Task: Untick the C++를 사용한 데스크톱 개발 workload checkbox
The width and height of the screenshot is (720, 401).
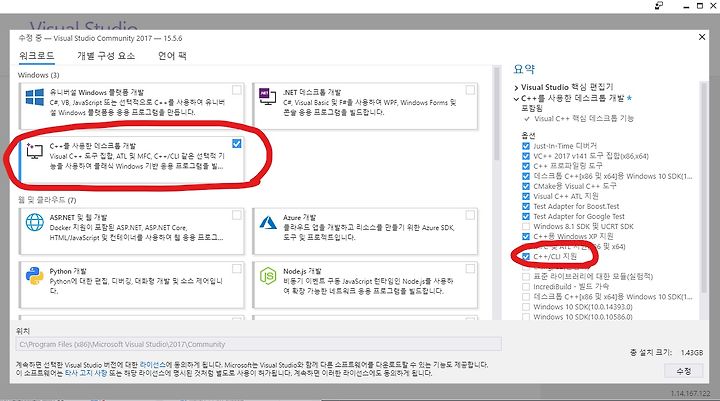Action: pos(236,144)
